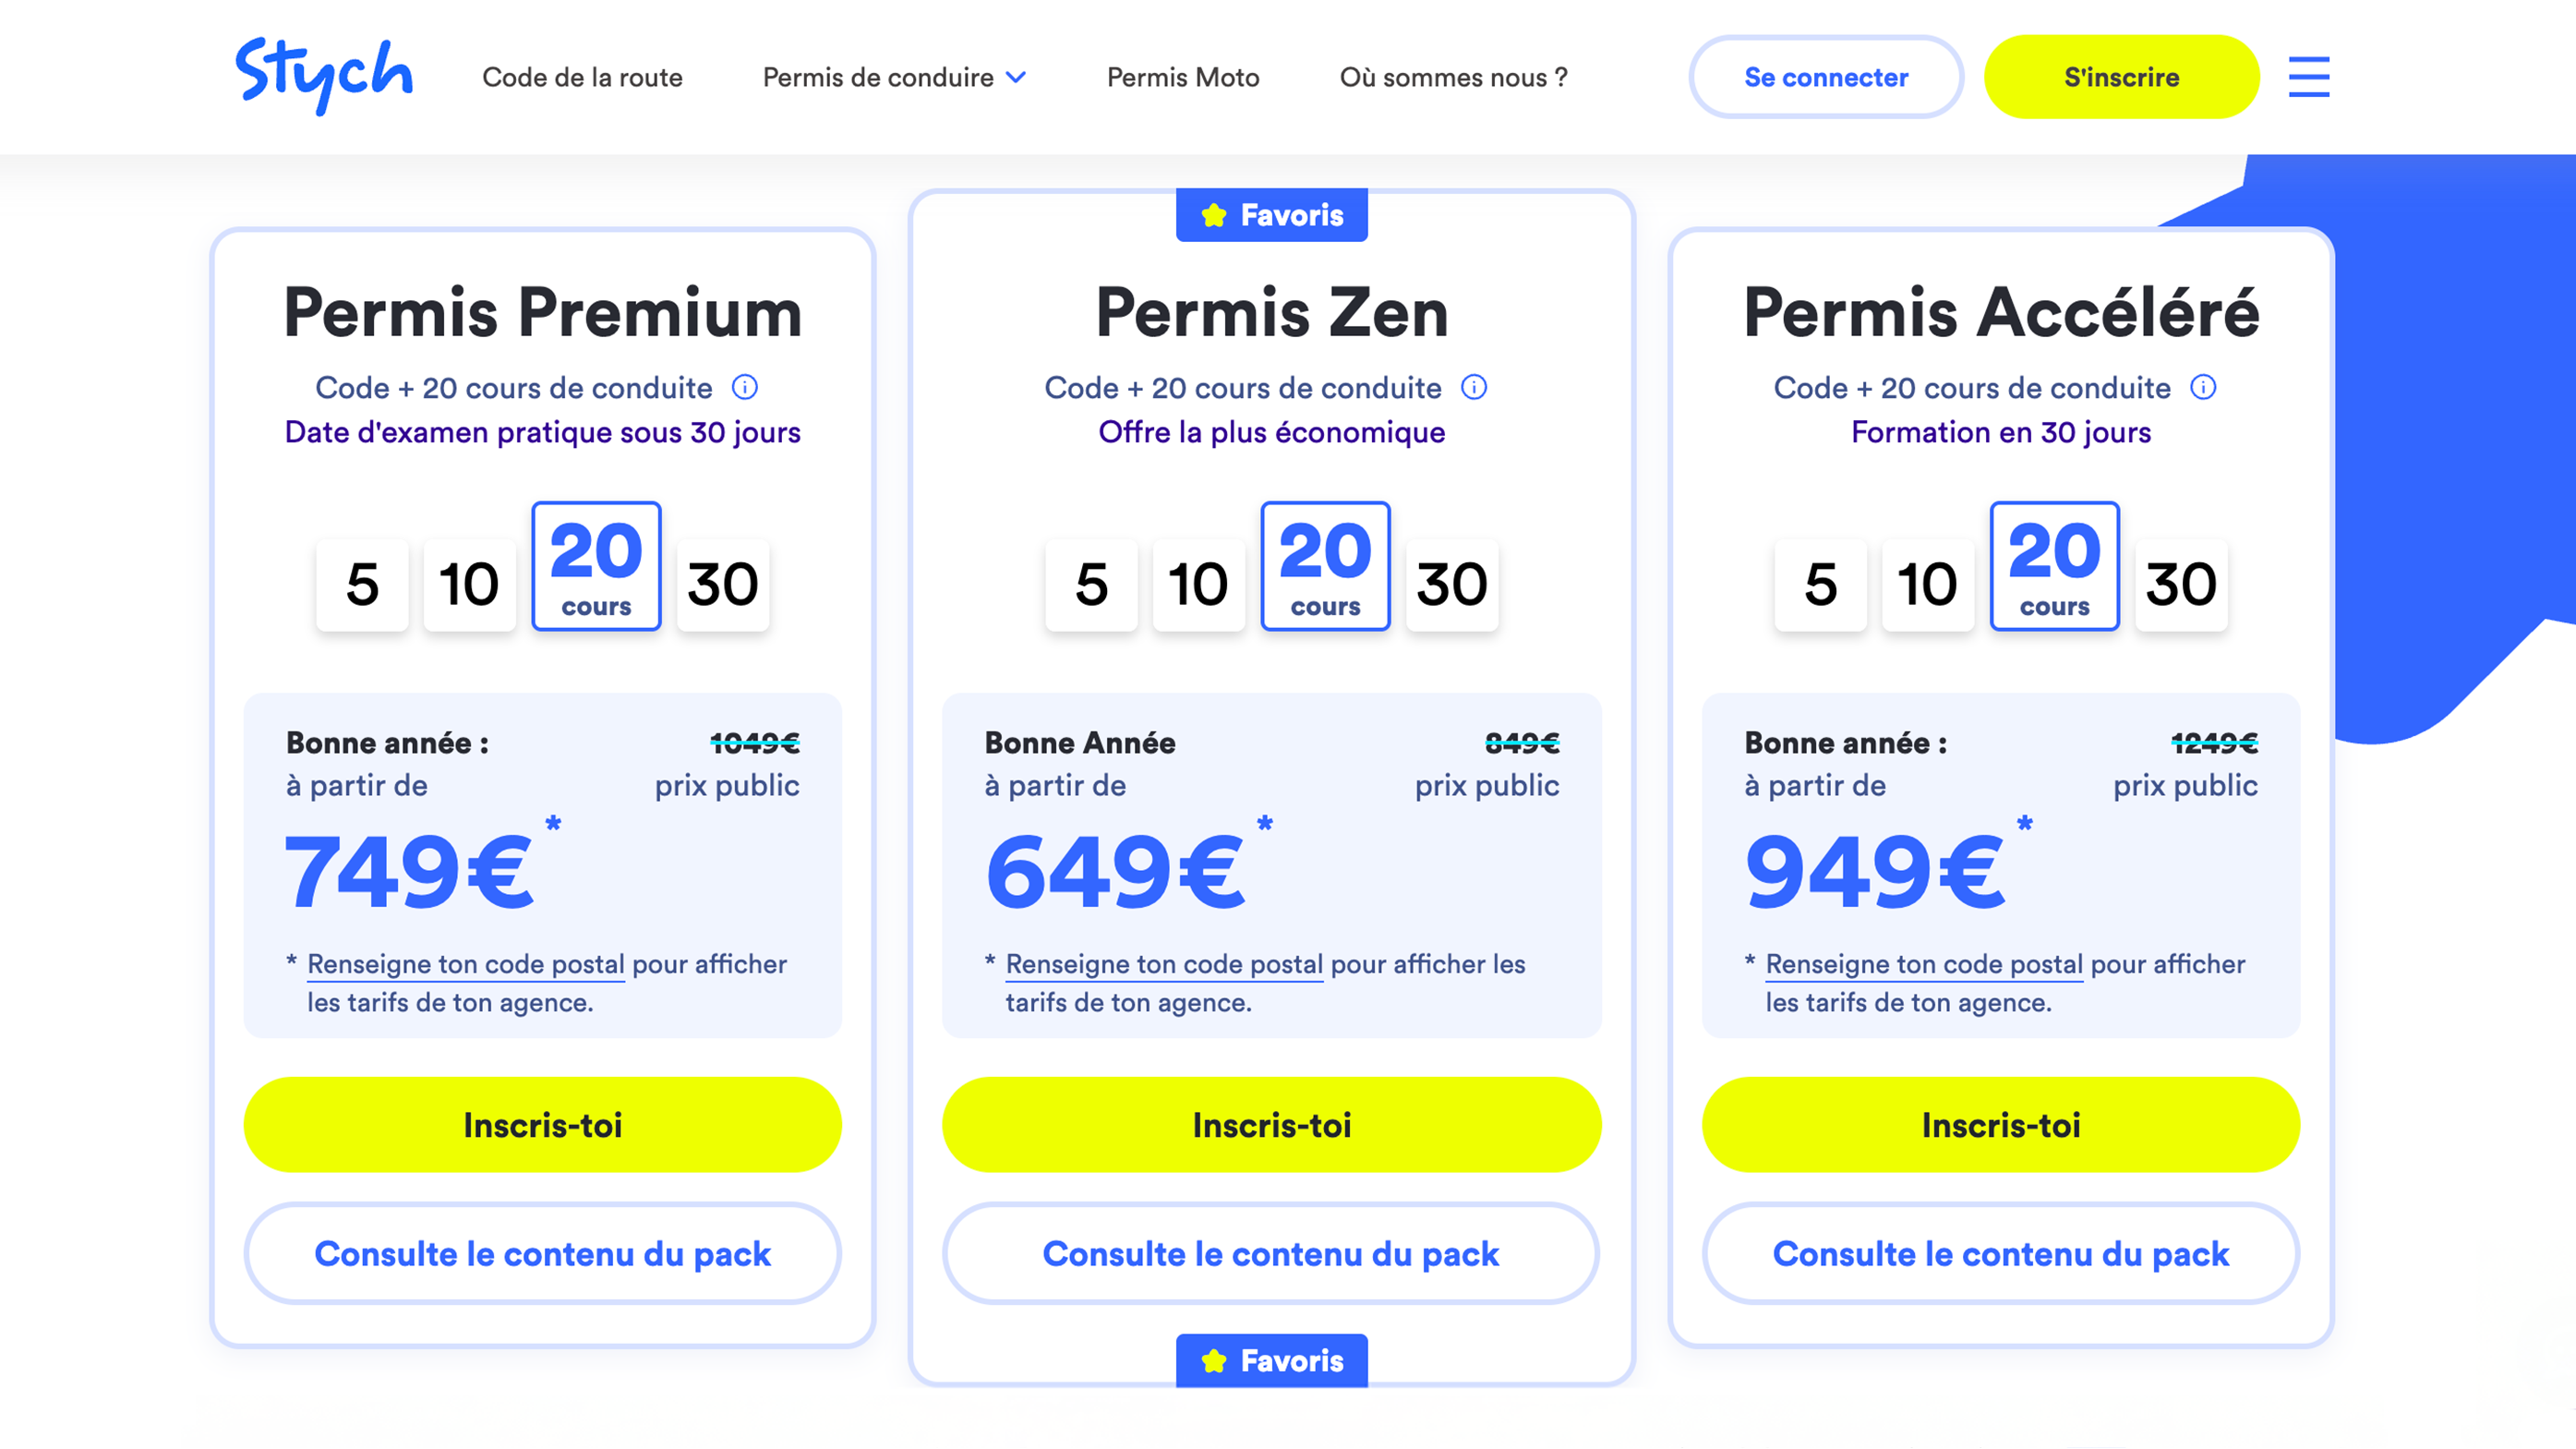
Task: Navigate to Permis Moto
Action: point(1182,77)
